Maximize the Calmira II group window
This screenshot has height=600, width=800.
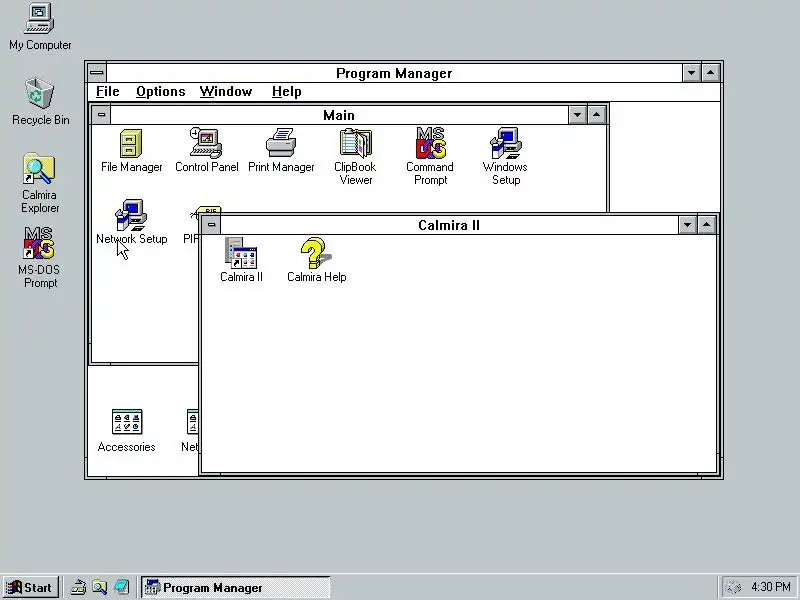[x=707, y=224]
